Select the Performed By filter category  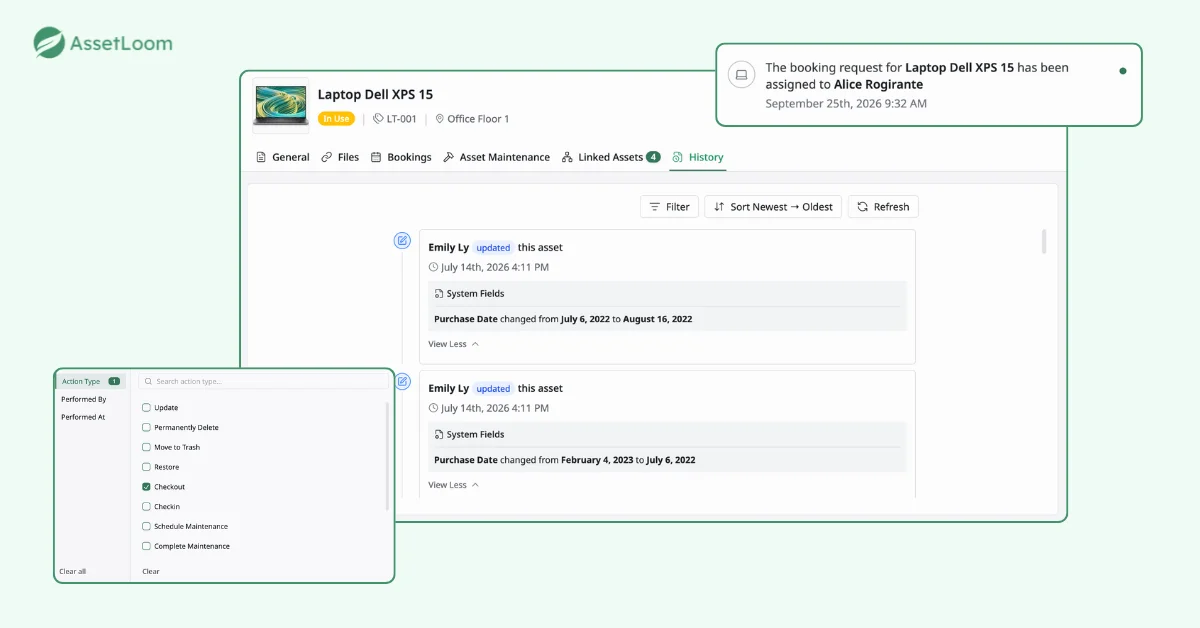pos(84,399)
